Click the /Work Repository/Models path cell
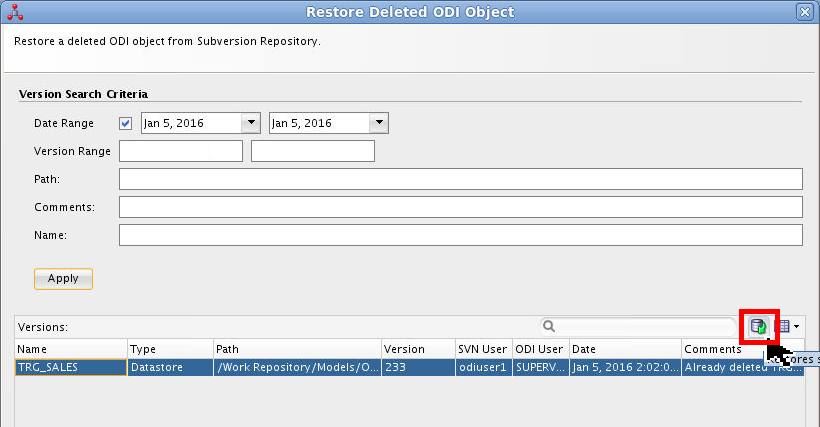 (x=298, y=367)
